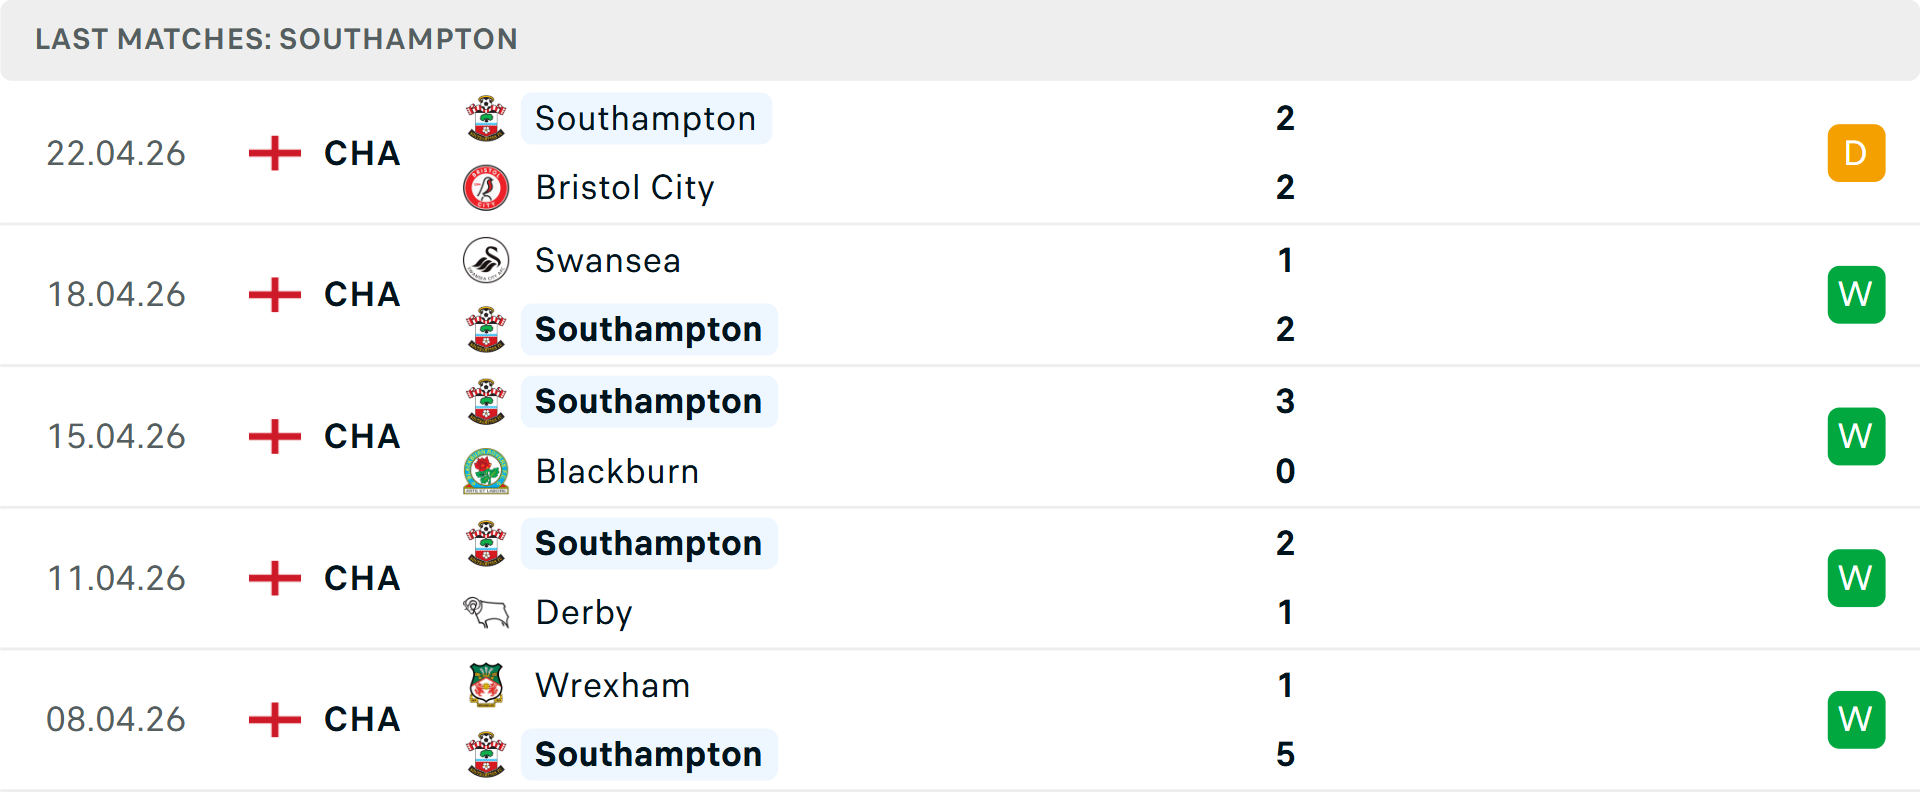Expand match details for the Derby game
1920x792 pixels.
click(960, 577)
